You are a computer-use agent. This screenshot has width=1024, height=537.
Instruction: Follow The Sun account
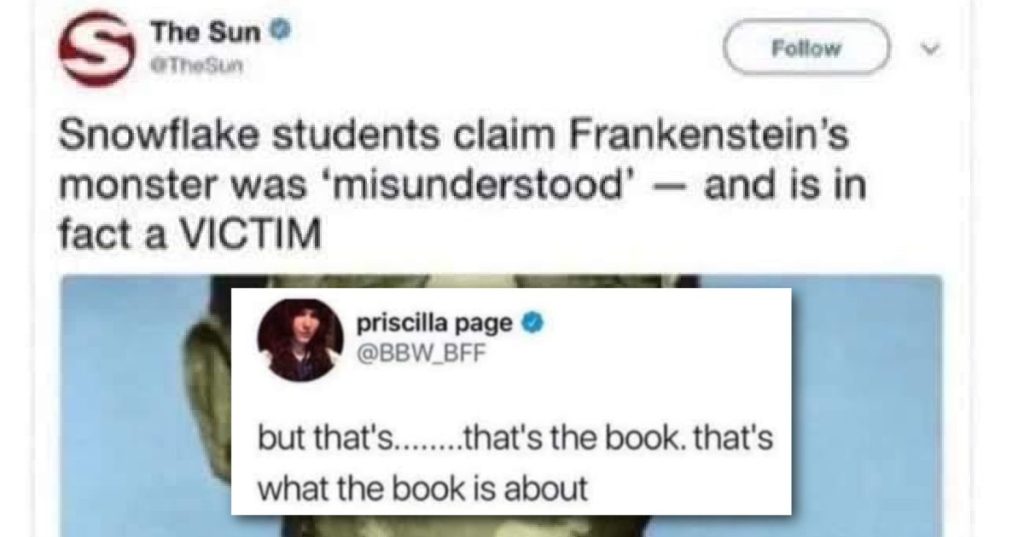pos(806,48)
